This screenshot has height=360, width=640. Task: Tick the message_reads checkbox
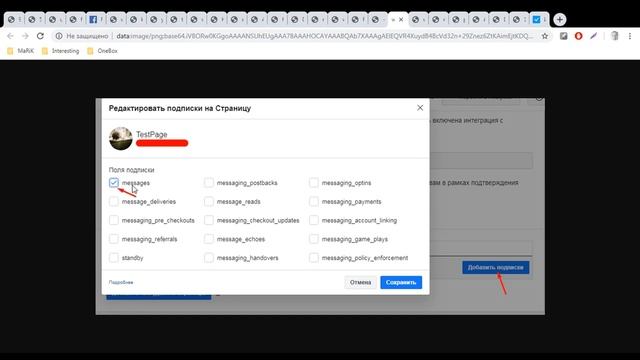point(209,201)
